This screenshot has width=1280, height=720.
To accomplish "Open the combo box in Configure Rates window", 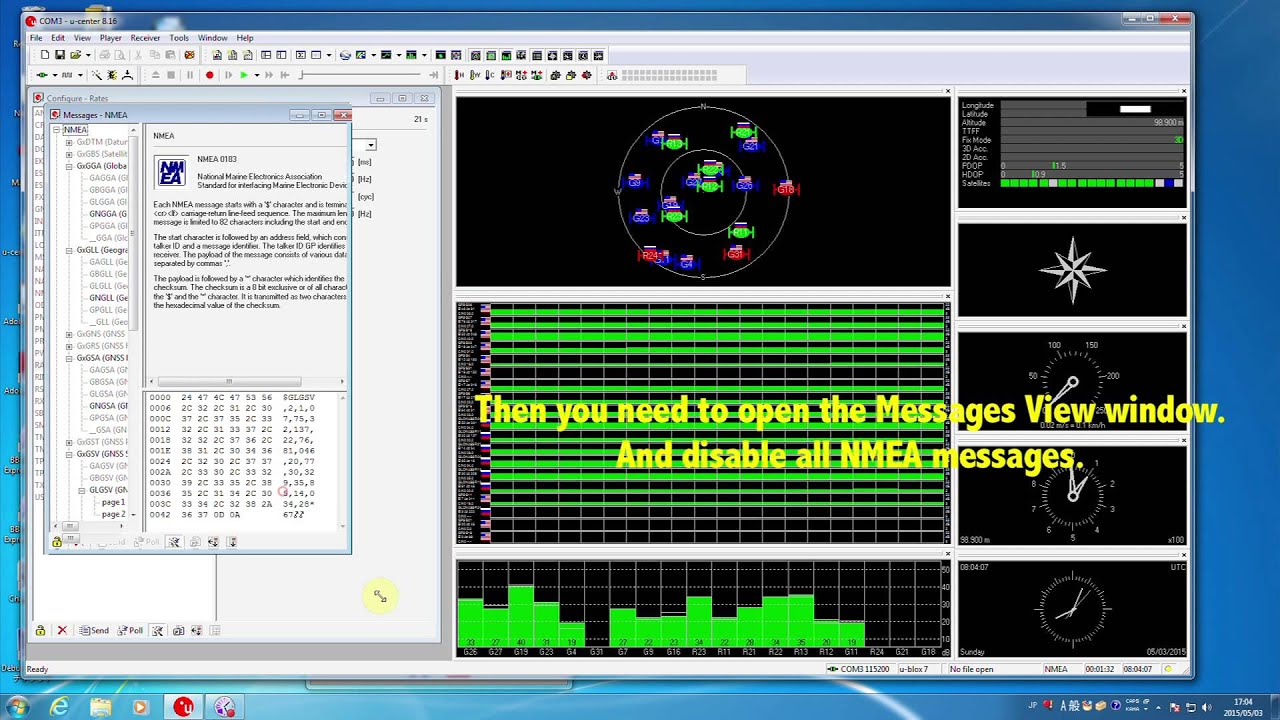I will click(370, 145).
